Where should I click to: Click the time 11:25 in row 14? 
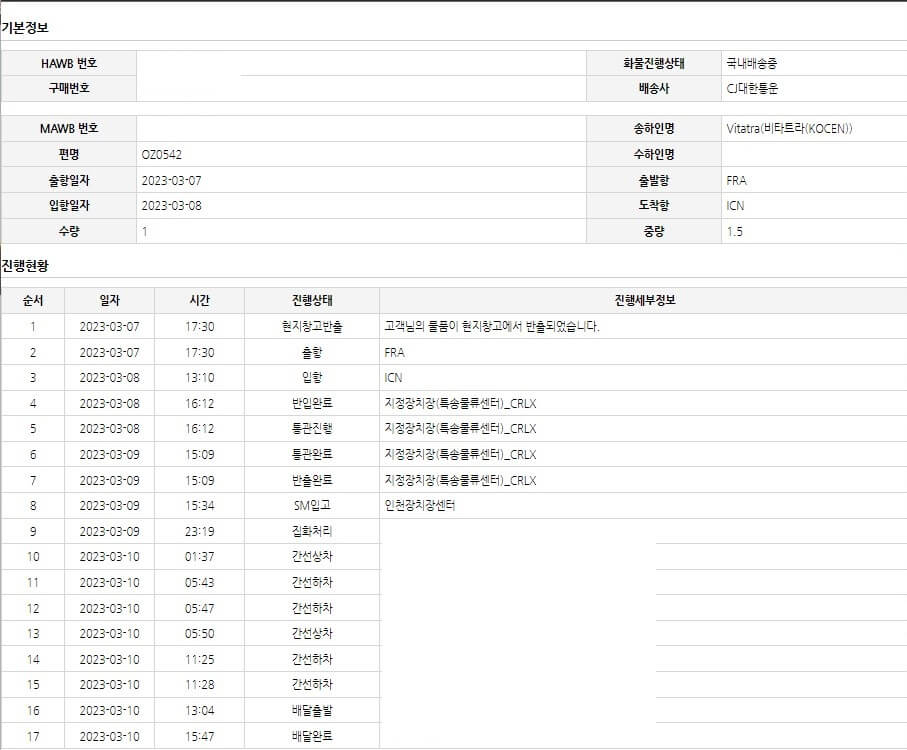coord(200,659)
